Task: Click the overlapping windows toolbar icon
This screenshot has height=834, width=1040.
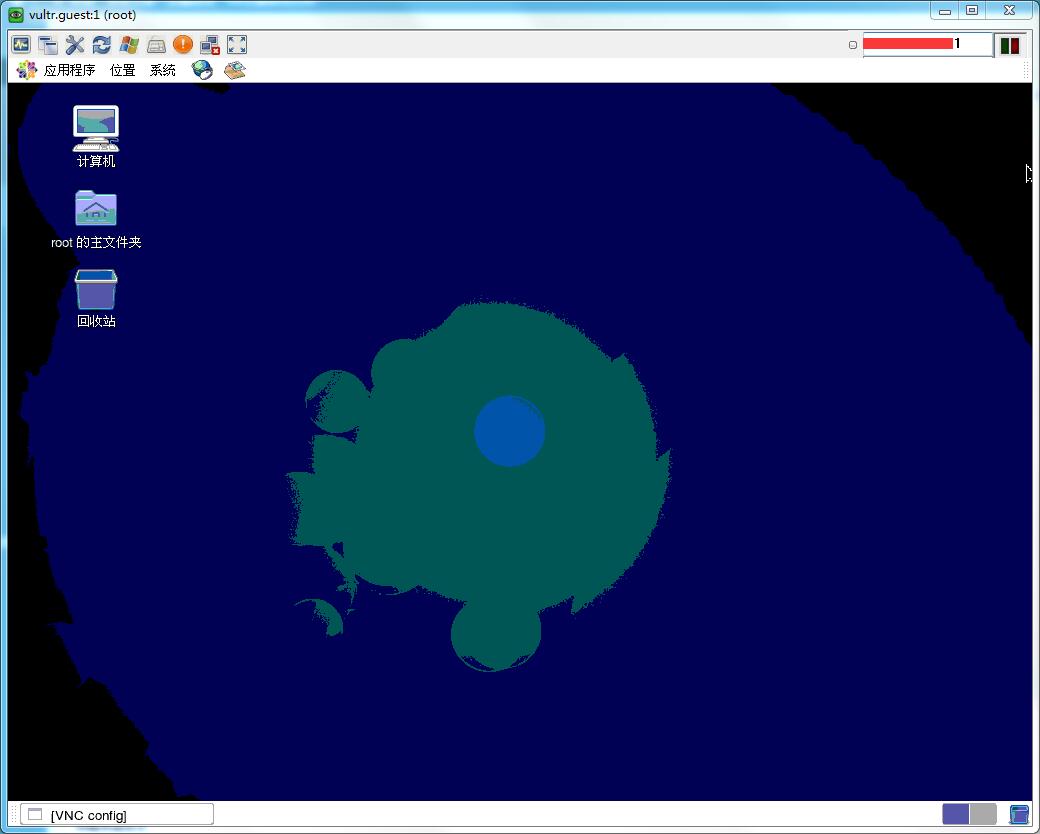Action: pyautogui.click(x=48, y=44)
